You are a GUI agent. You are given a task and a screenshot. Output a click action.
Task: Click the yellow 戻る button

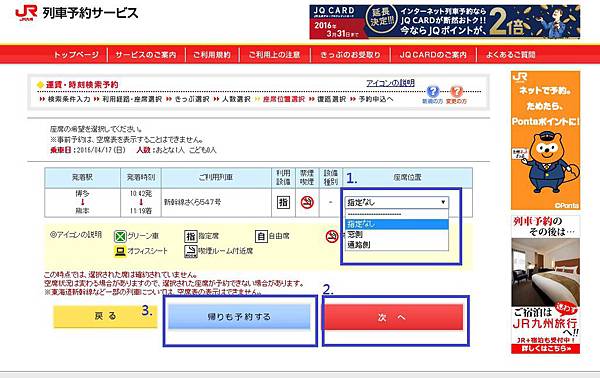tap(105, 316)
